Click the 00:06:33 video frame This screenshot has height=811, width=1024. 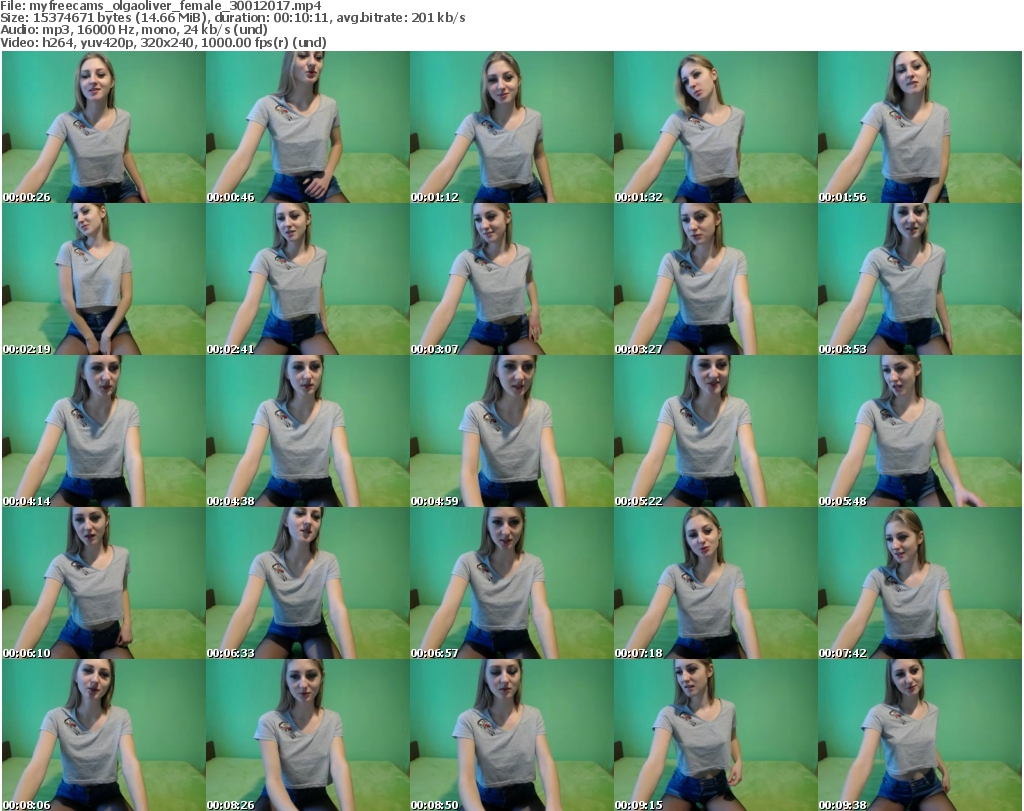[x=308, y=582]
